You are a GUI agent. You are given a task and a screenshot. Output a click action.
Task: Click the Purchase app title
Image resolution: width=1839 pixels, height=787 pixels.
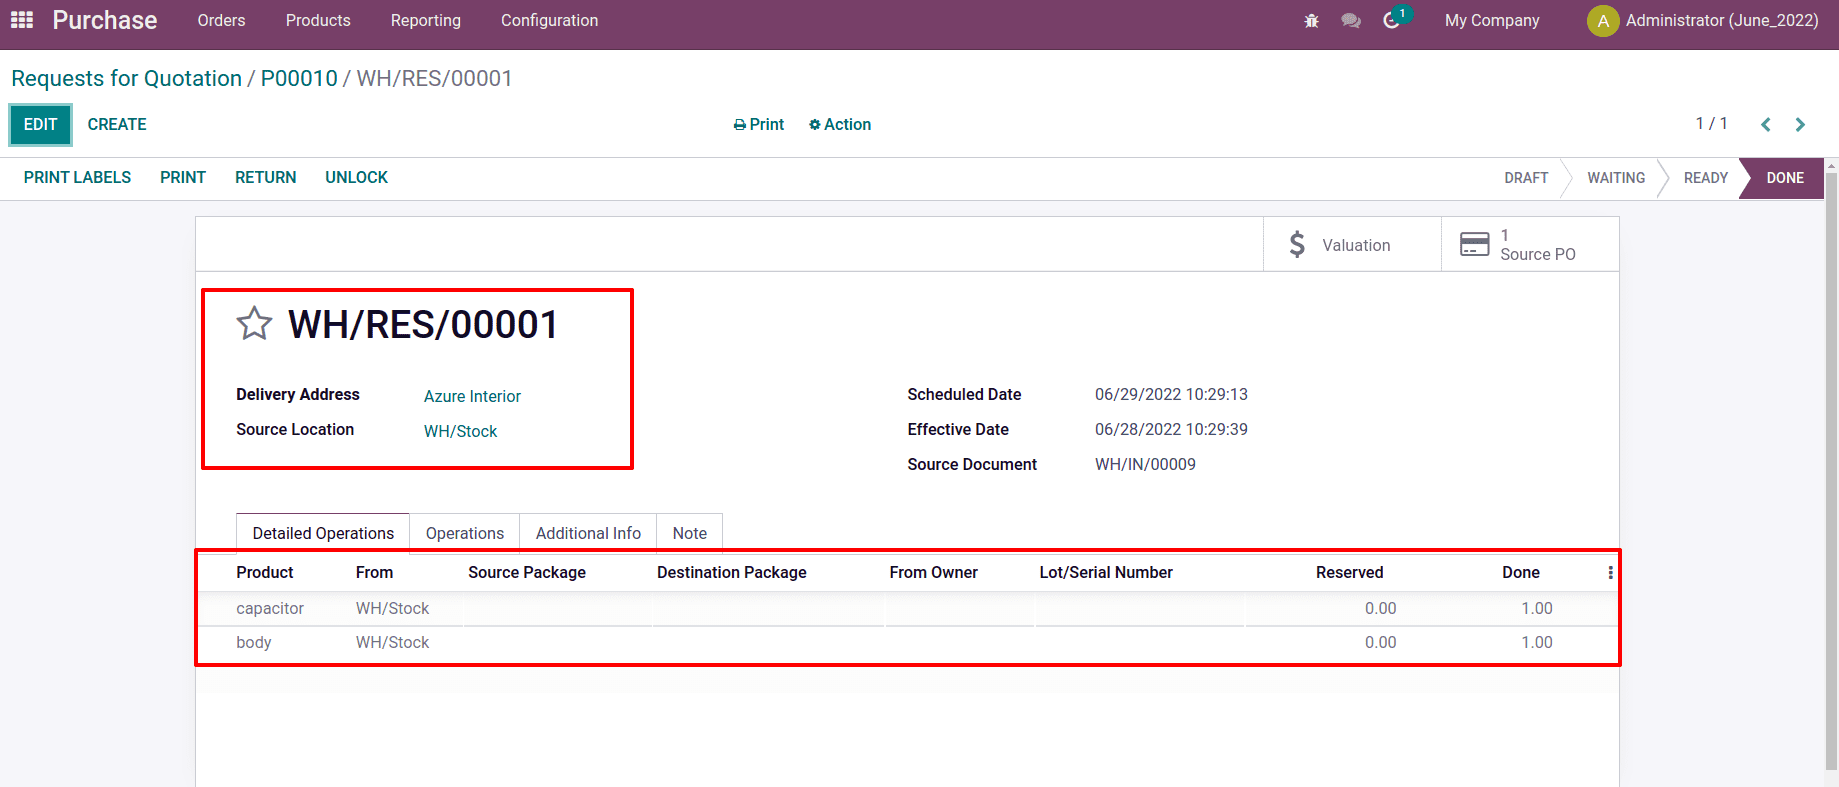coord(105,20)
